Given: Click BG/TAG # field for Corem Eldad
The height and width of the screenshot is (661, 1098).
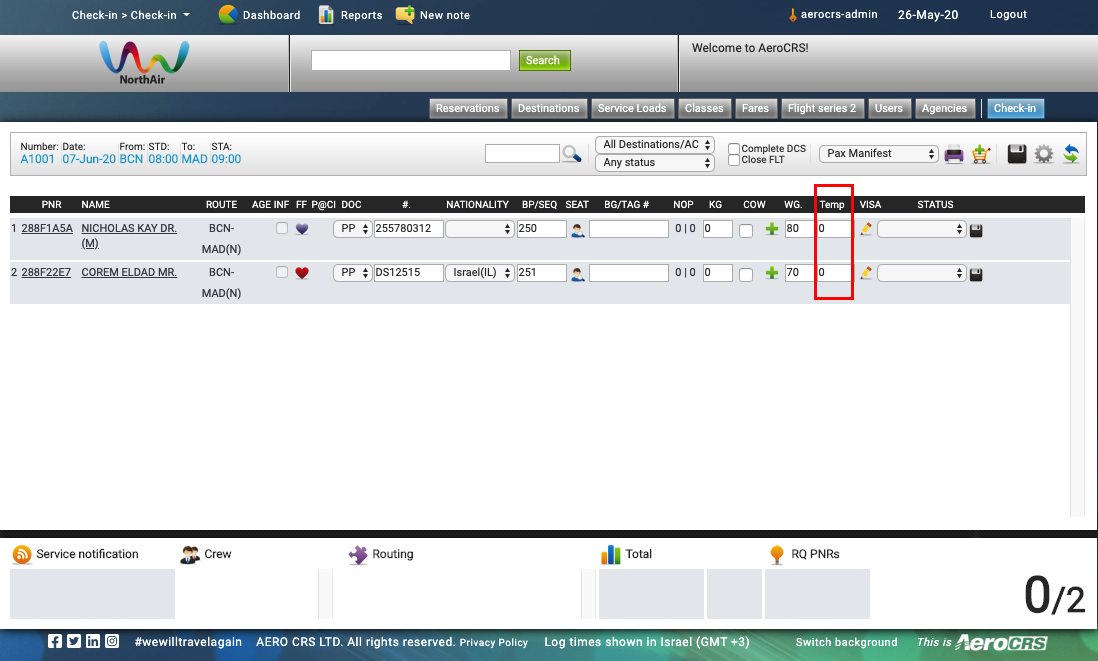Looking at the screenshot, I should click(629, 273).
